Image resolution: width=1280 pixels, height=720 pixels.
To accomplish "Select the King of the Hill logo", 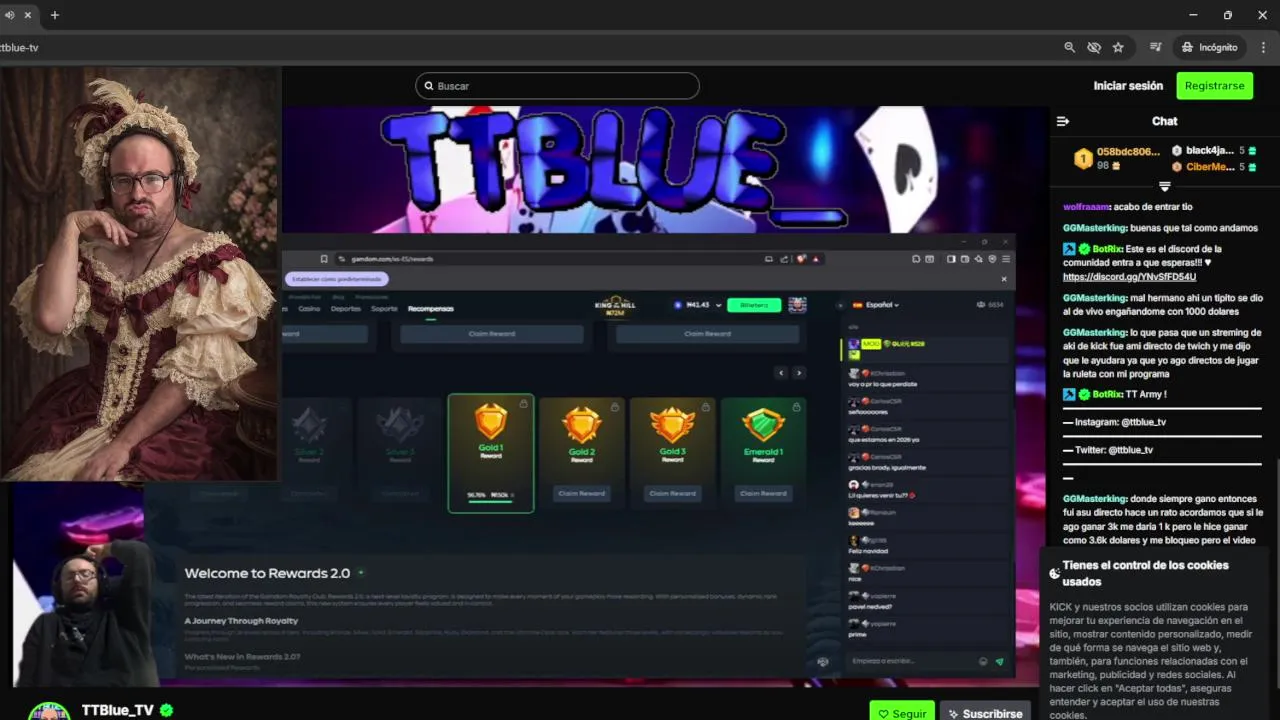I will (615, 305).
